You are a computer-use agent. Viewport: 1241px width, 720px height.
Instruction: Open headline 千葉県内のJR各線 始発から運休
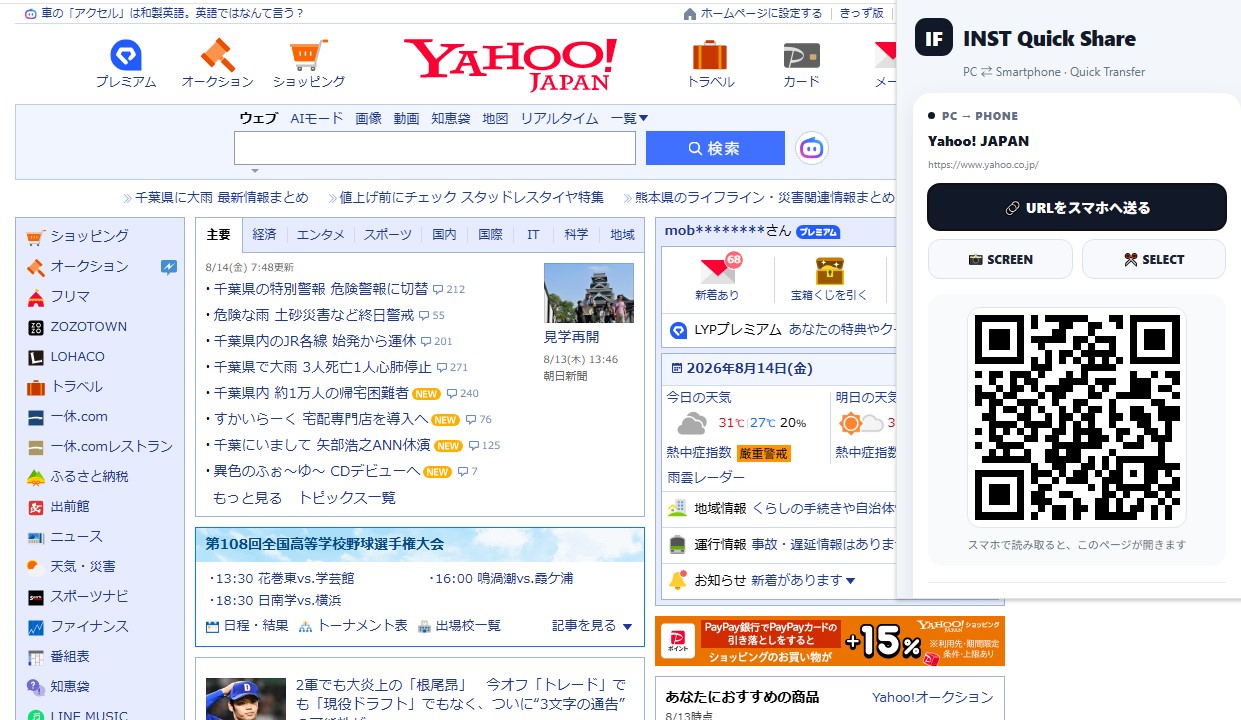tap(315, 341)
